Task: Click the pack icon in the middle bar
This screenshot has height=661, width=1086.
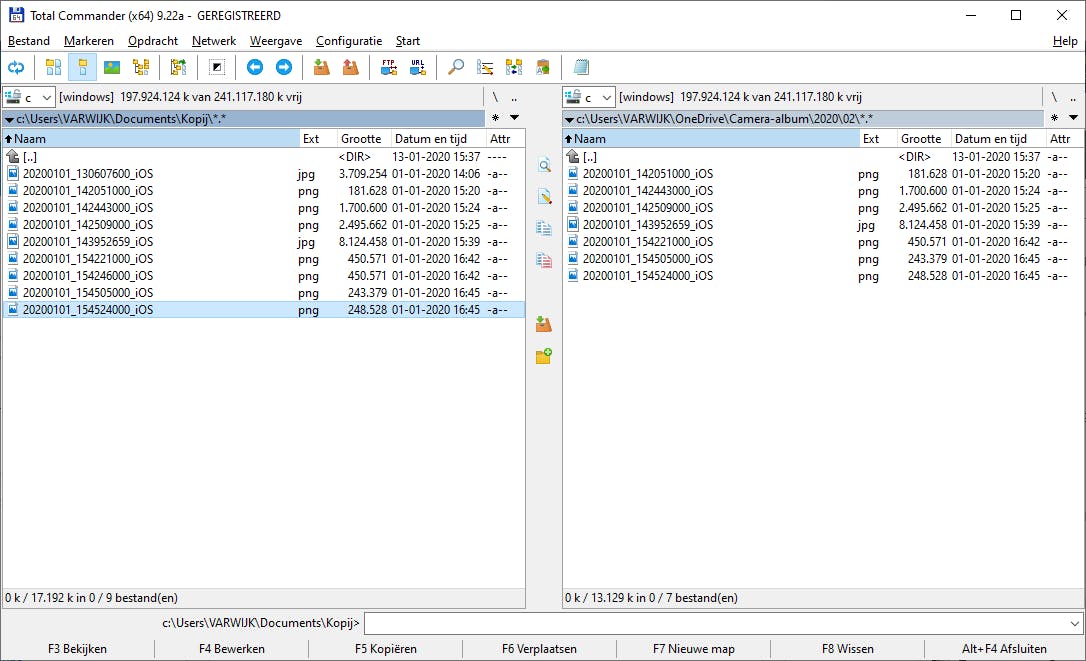Action: pos(544,324)
